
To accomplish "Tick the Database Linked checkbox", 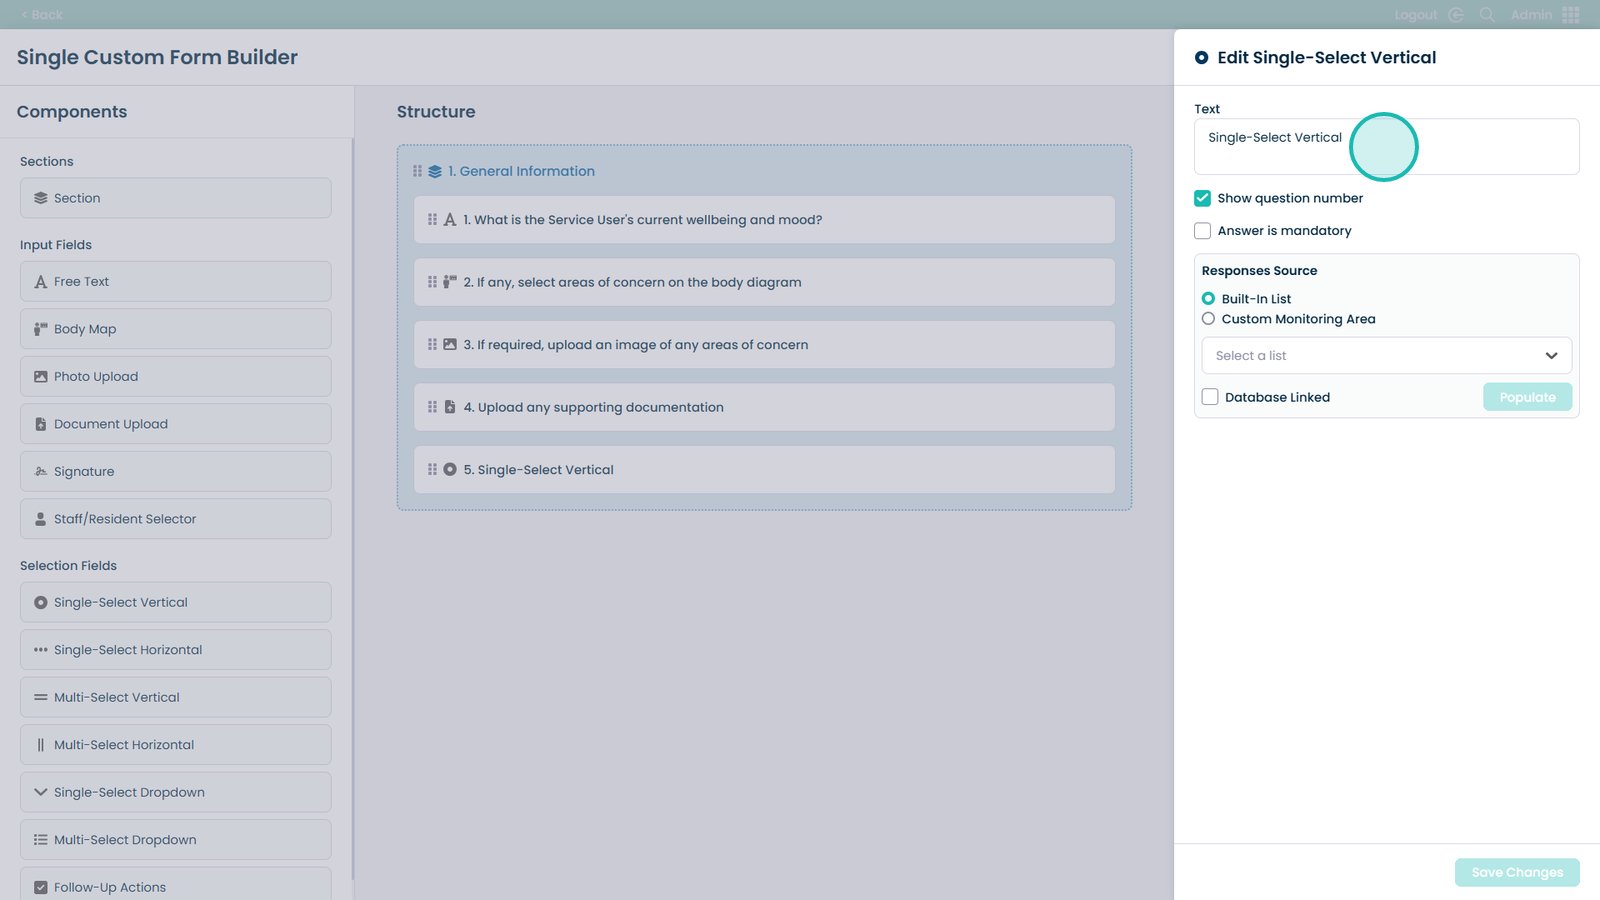I will click(x=1210, y=397).
